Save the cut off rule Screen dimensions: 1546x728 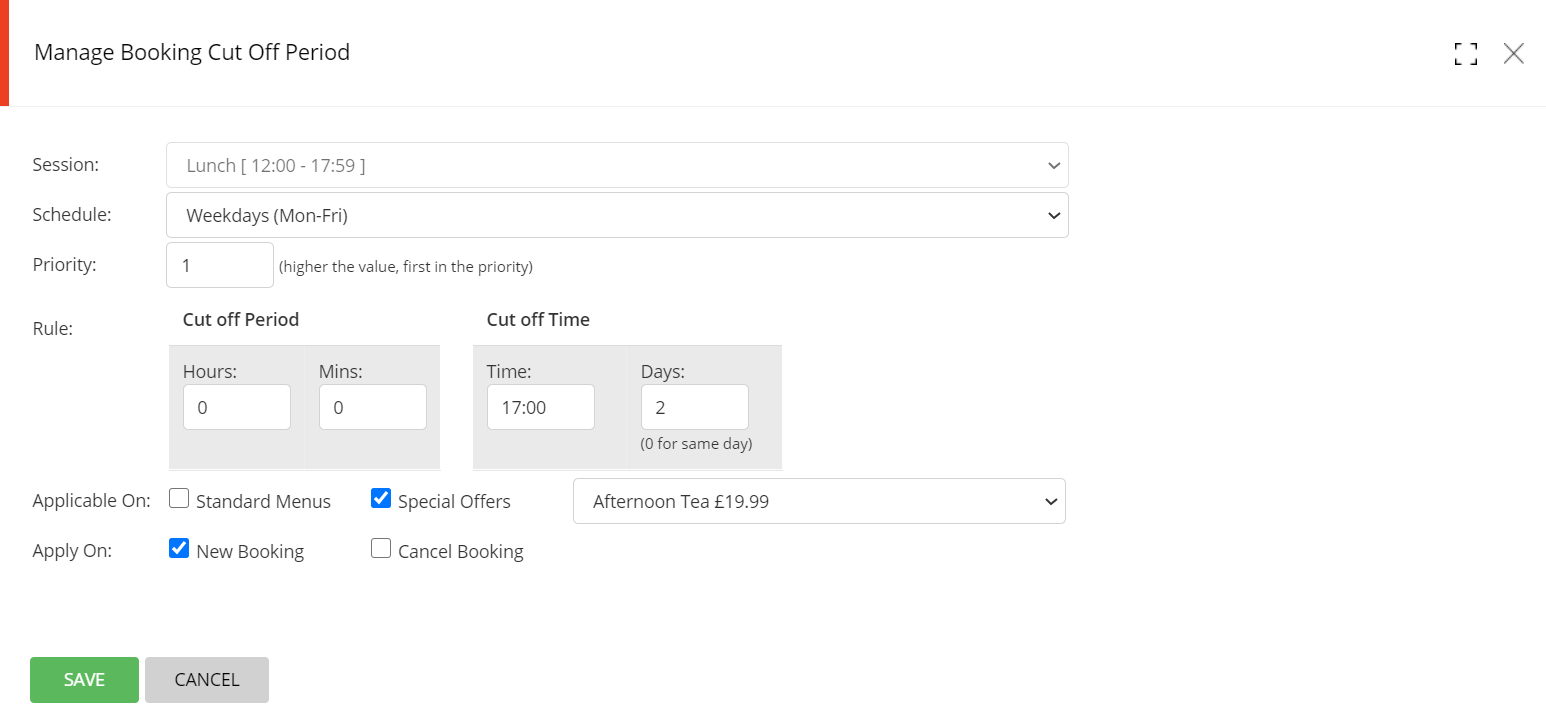pos(84,680)
